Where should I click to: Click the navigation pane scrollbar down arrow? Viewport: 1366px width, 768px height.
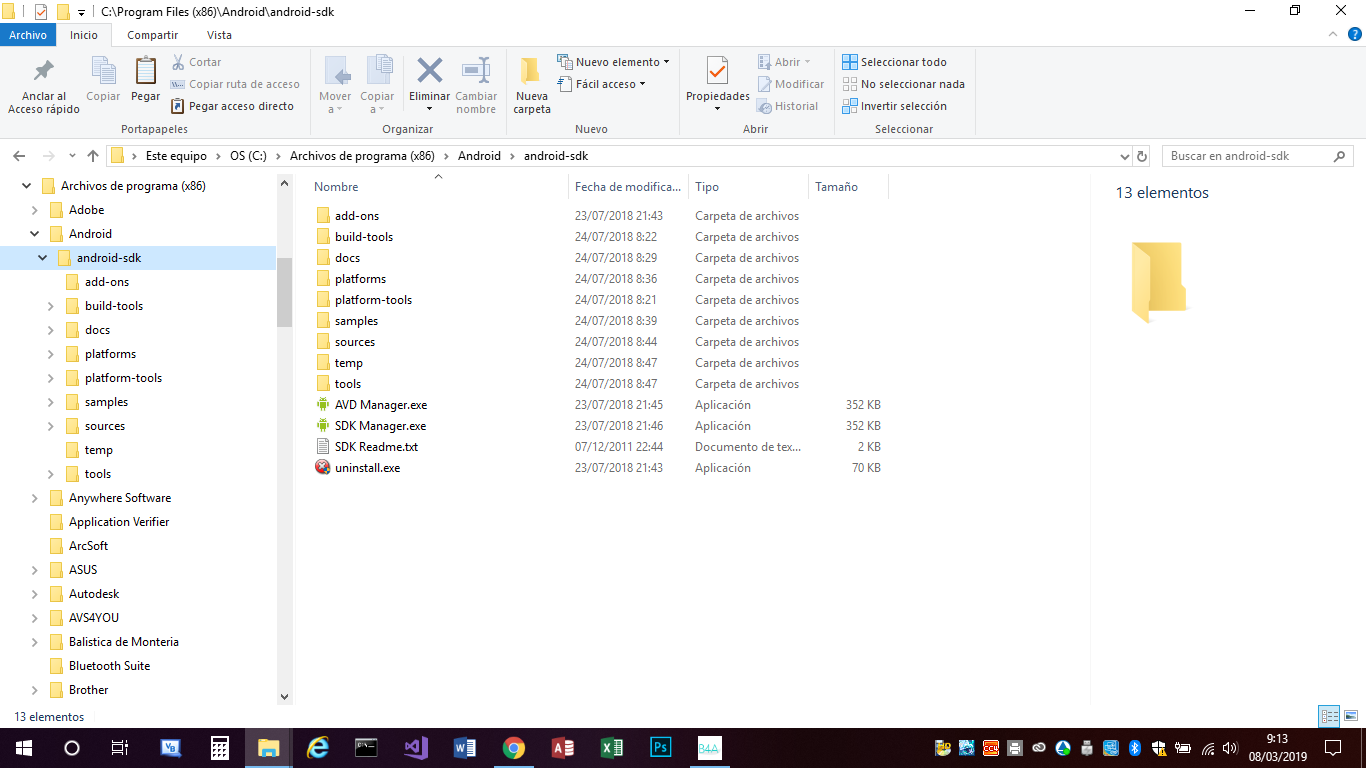pyautogui.click(x=284, y=697)
